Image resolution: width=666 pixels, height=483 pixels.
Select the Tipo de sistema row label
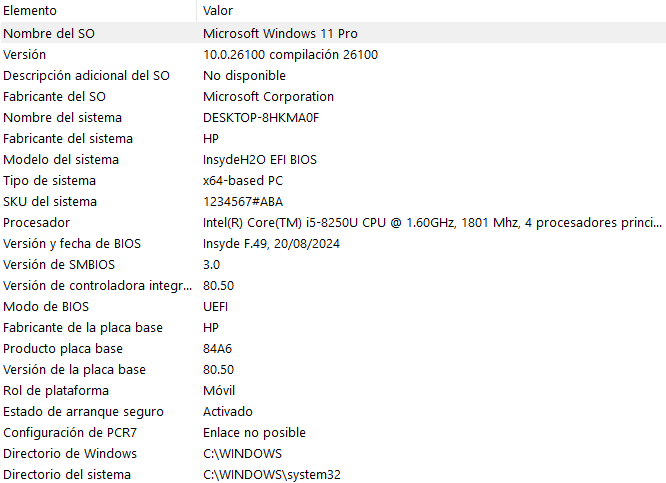[50, 181]
